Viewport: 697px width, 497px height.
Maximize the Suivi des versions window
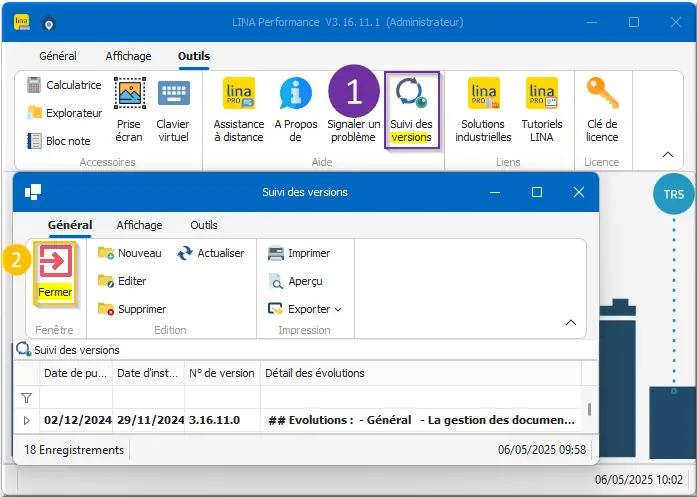pyautogui.click(x=537, y=192)
